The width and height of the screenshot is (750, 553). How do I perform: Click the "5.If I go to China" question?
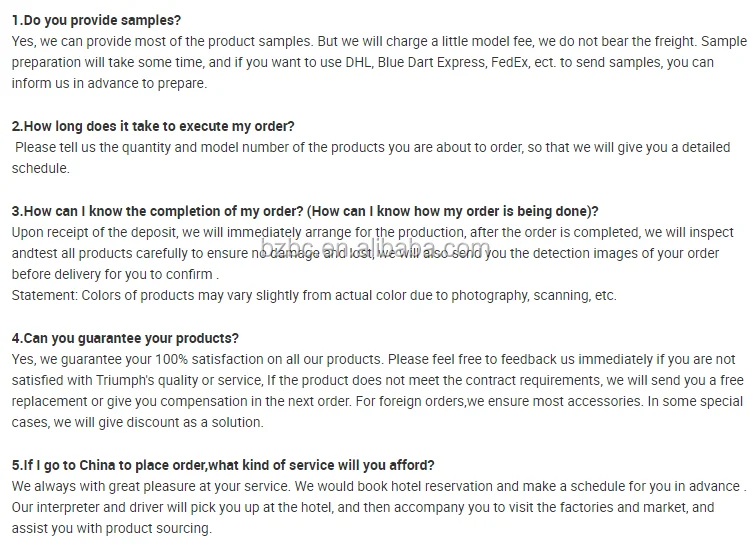pos(223,465)
